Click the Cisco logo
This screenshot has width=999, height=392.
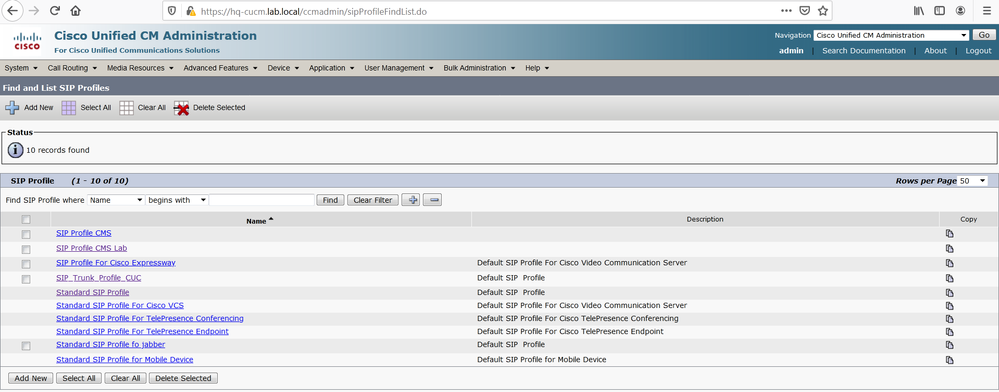tap(27, 41)
